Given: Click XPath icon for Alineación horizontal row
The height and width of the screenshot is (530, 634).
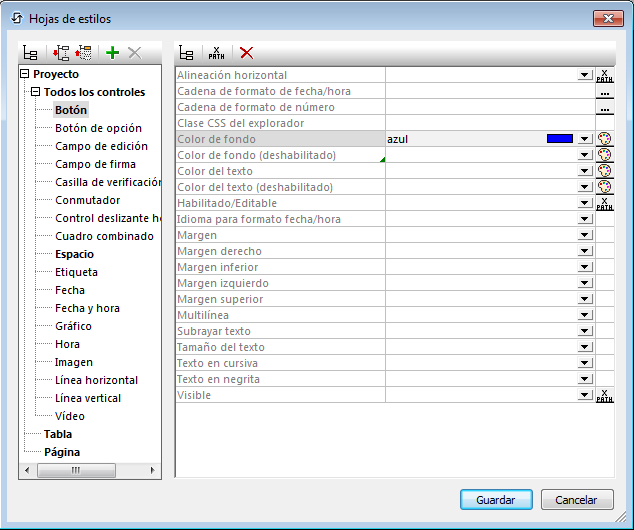Looking at the screenshot, I should pyautogui.click(x=604, y=75).
